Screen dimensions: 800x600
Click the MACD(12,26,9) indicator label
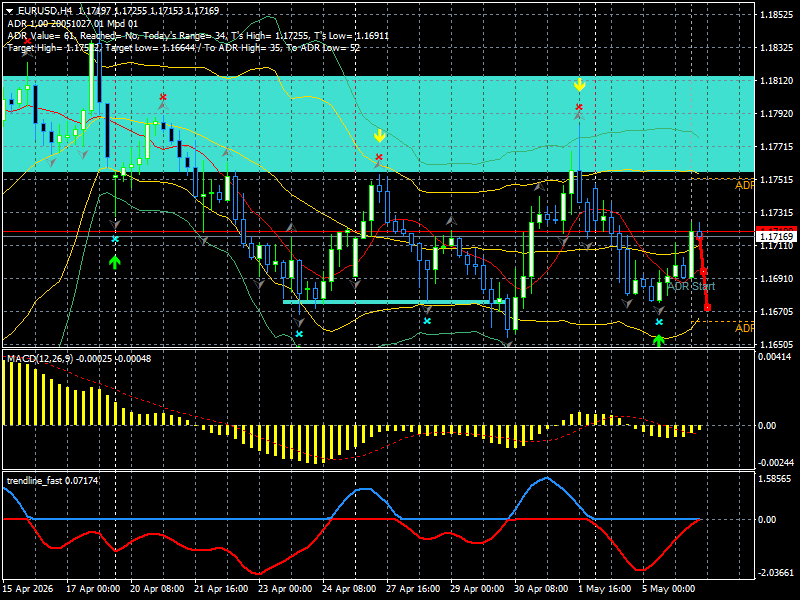[x=79, y=359]
